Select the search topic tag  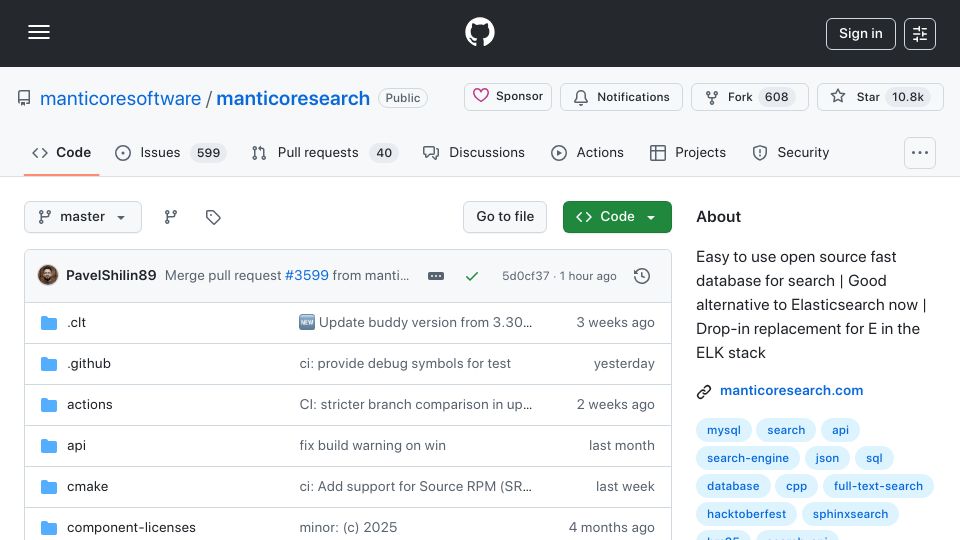786,430
